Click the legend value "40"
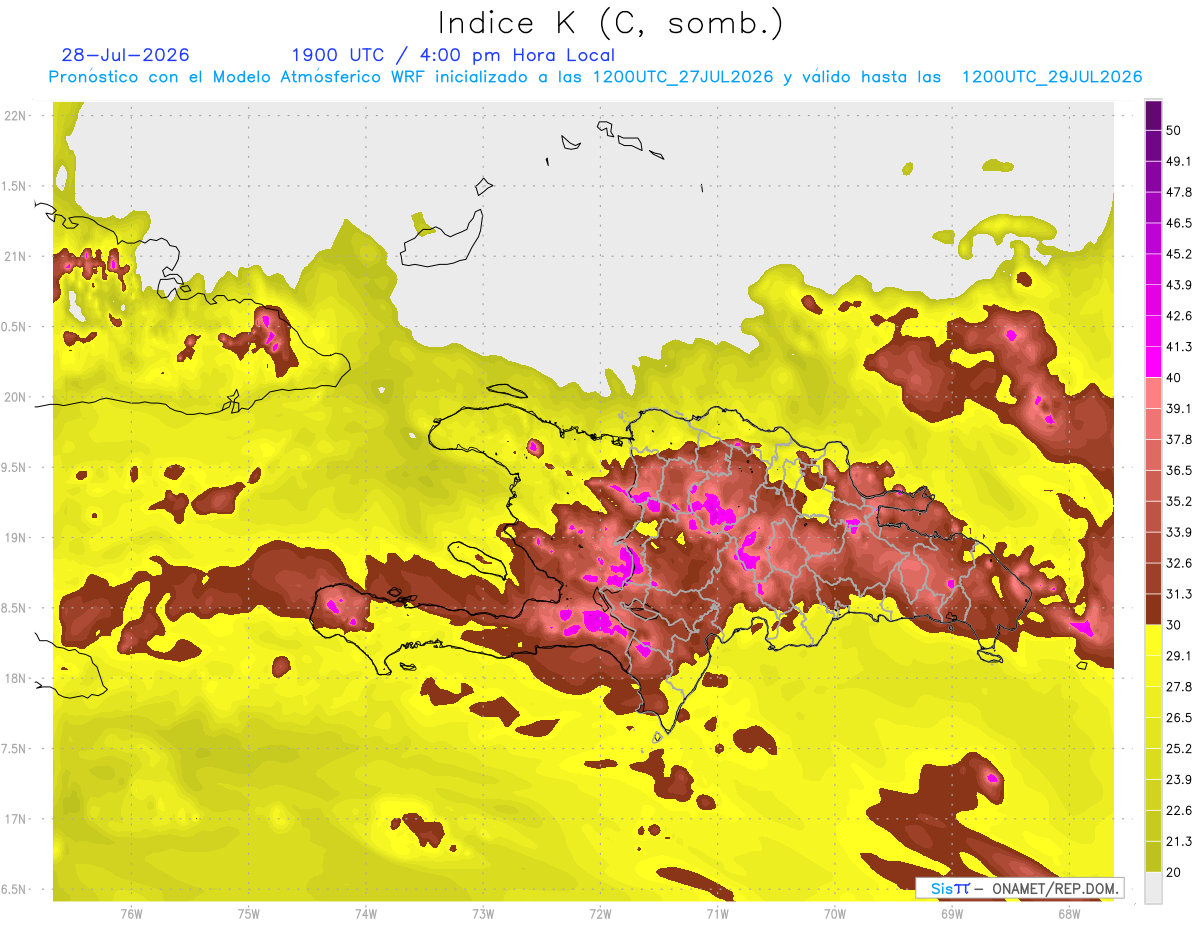1200x927 pixels. click(1174, 378)
